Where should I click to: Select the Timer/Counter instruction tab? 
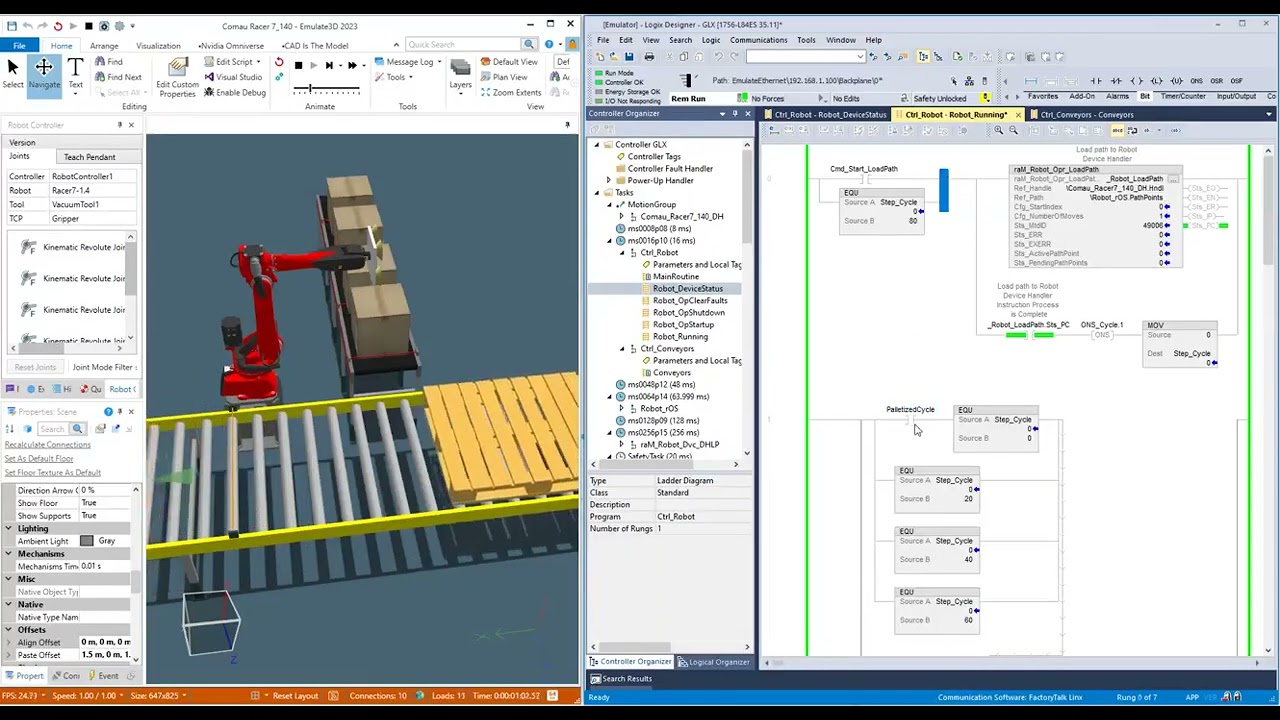pos(1183,96)
